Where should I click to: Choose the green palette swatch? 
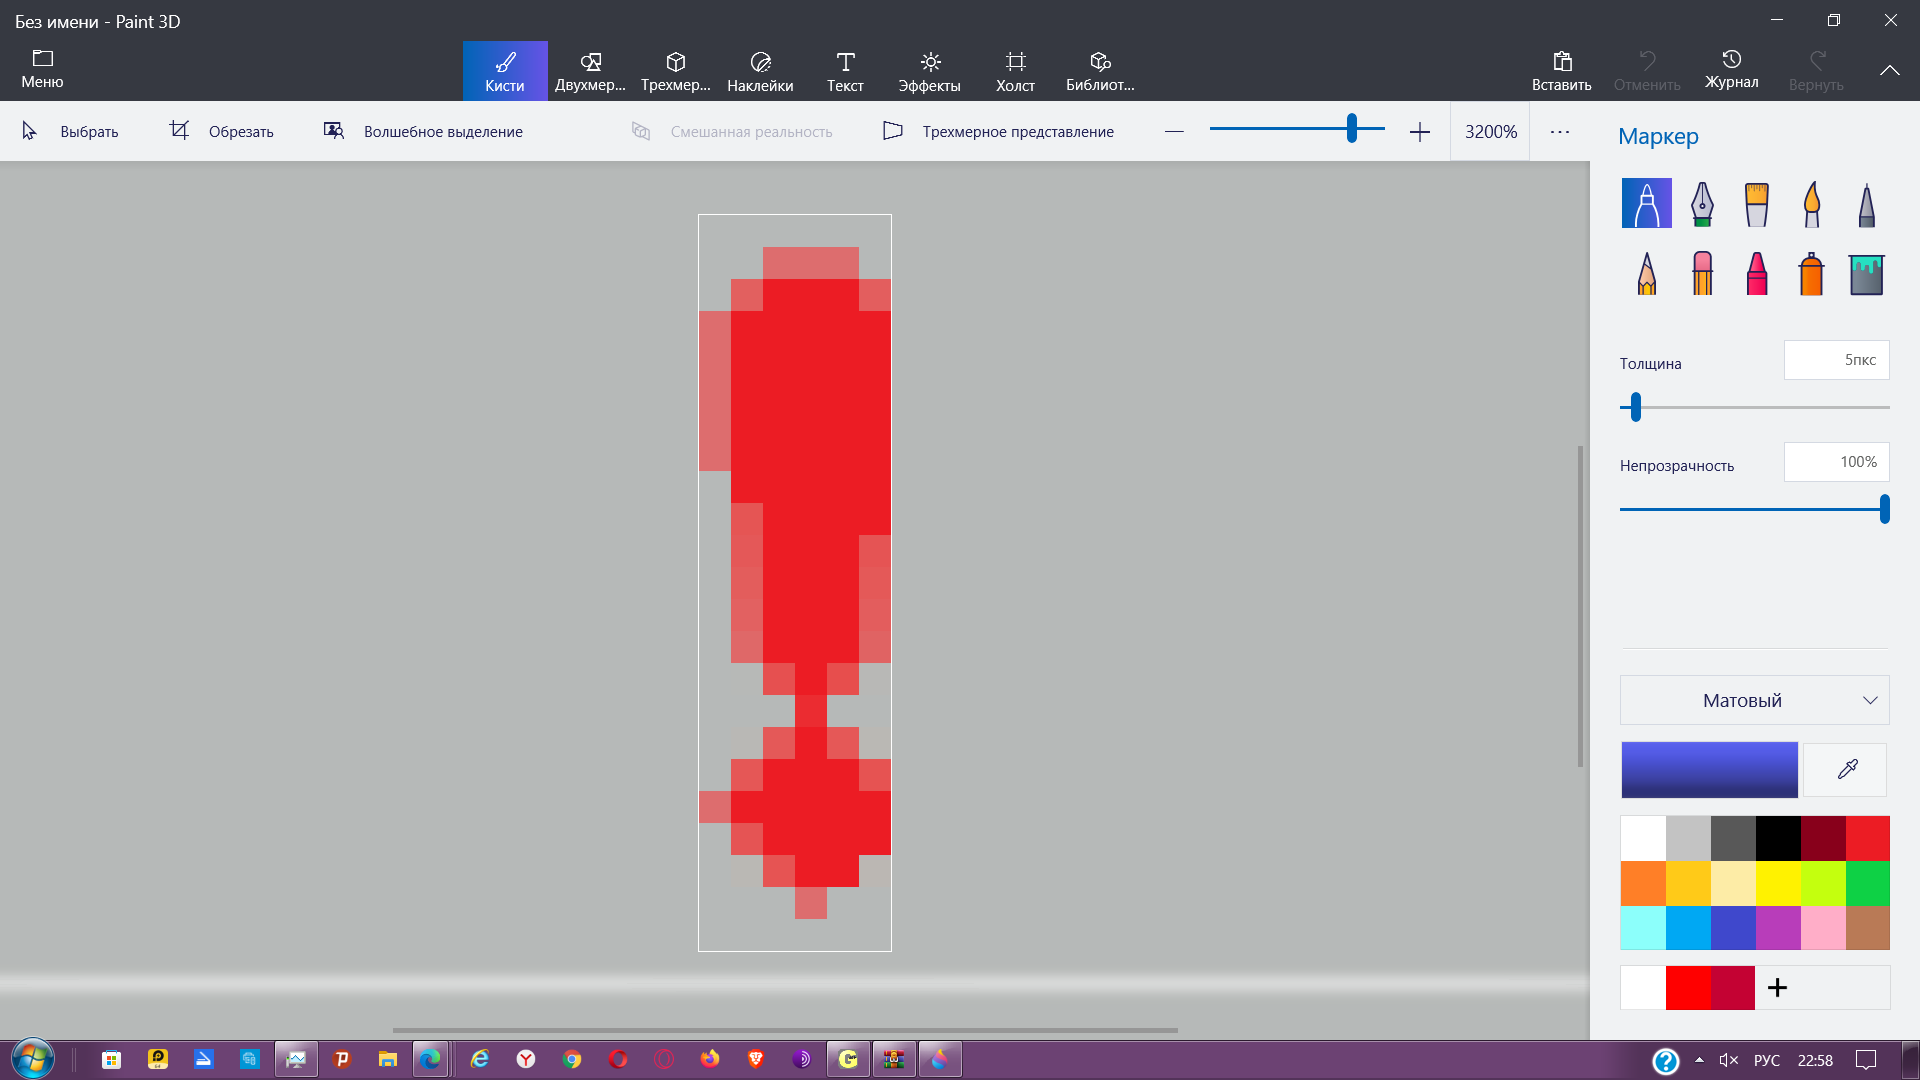tap(1868, 883)
